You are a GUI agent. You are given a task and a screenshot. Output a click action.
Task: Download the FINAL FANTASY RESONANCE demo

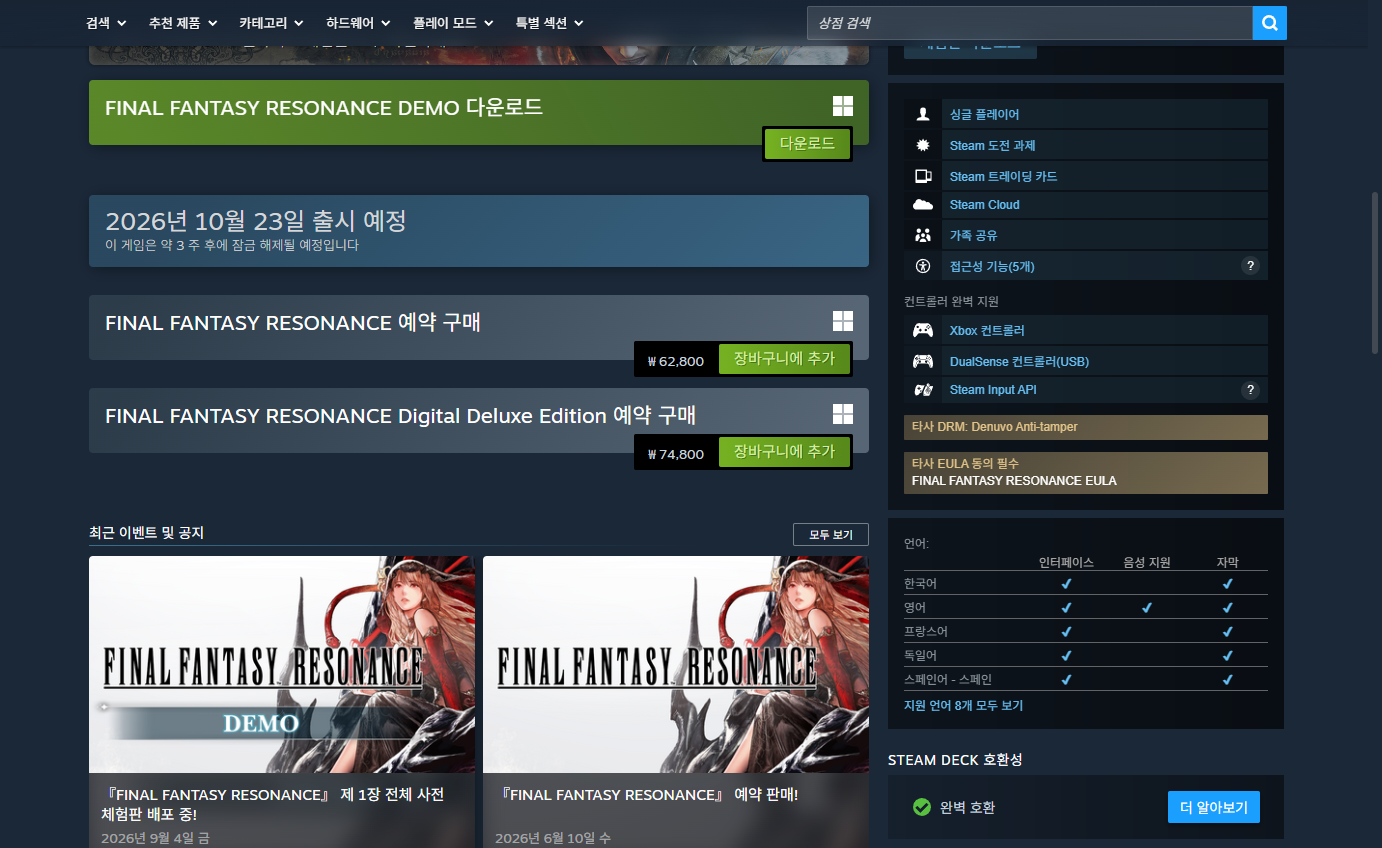[807, 144]
